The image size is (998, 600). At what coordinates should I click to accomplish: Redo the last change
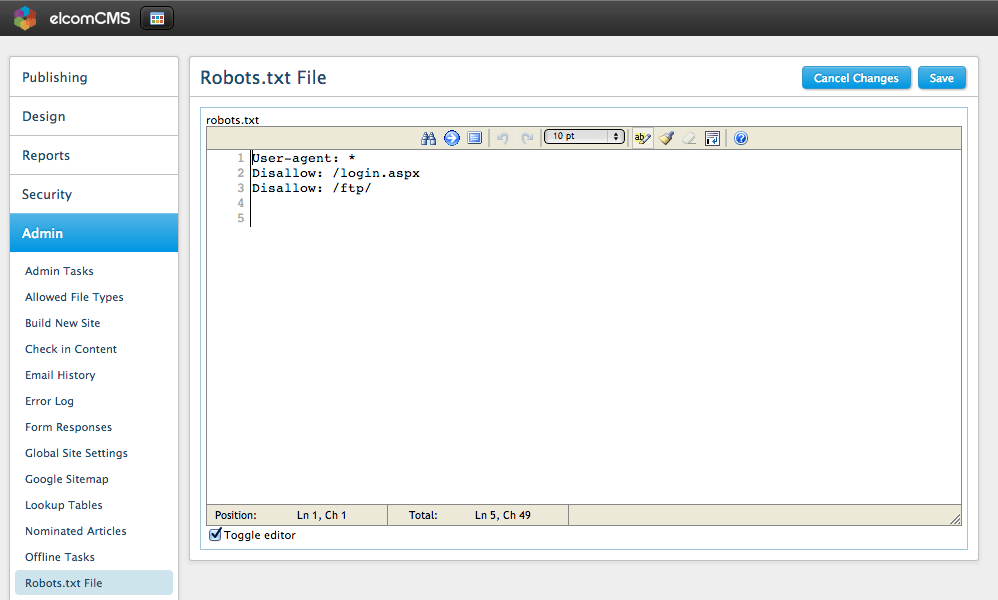tap(526, 138)
